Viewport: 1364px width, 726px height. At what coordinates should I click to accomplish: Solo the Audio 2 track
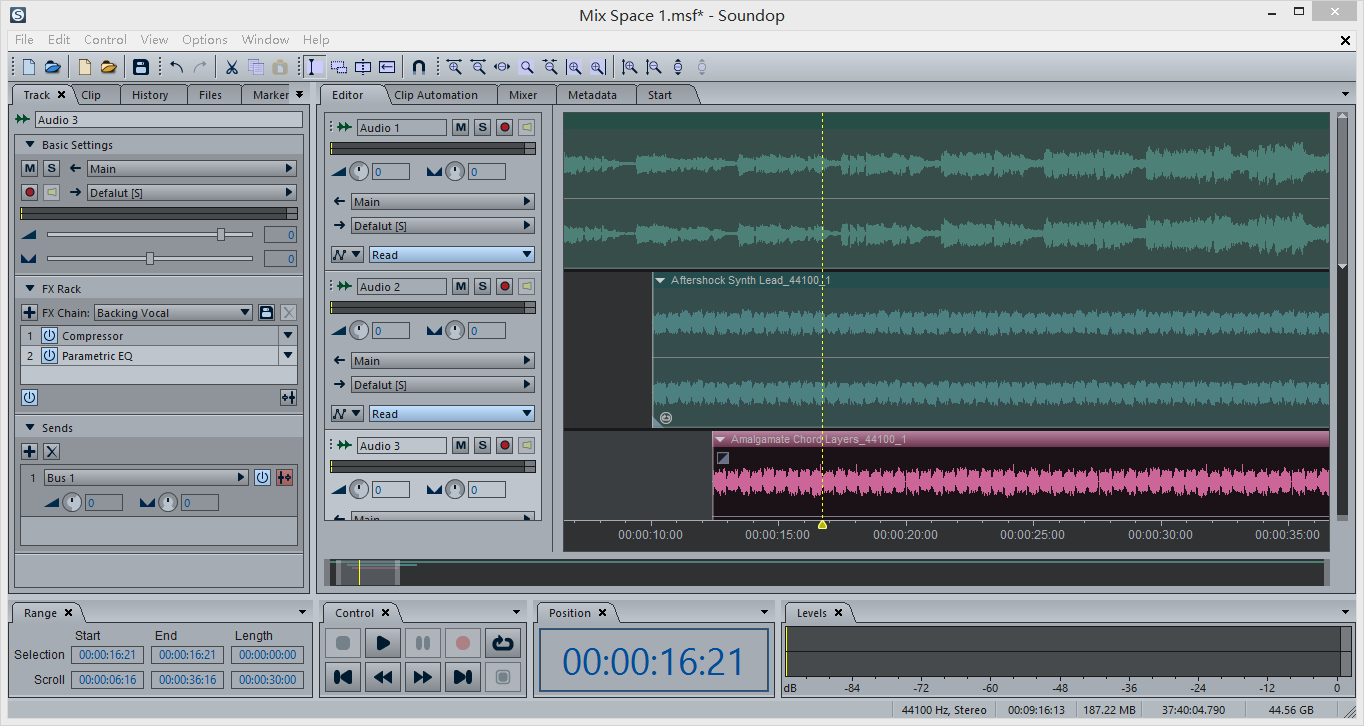(482, 287)
